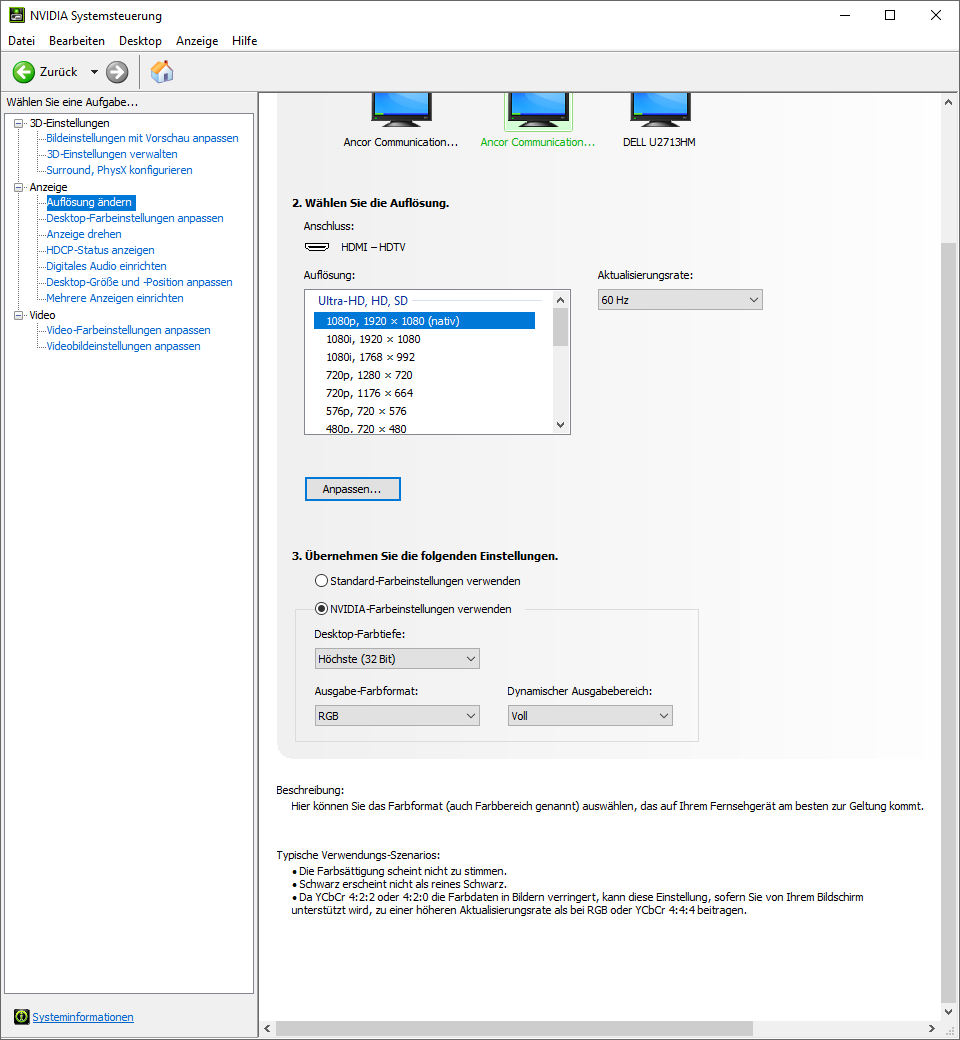
Task: Open the Ausgabe-Farbformat RGB dropdown
Action: point(397,716)
